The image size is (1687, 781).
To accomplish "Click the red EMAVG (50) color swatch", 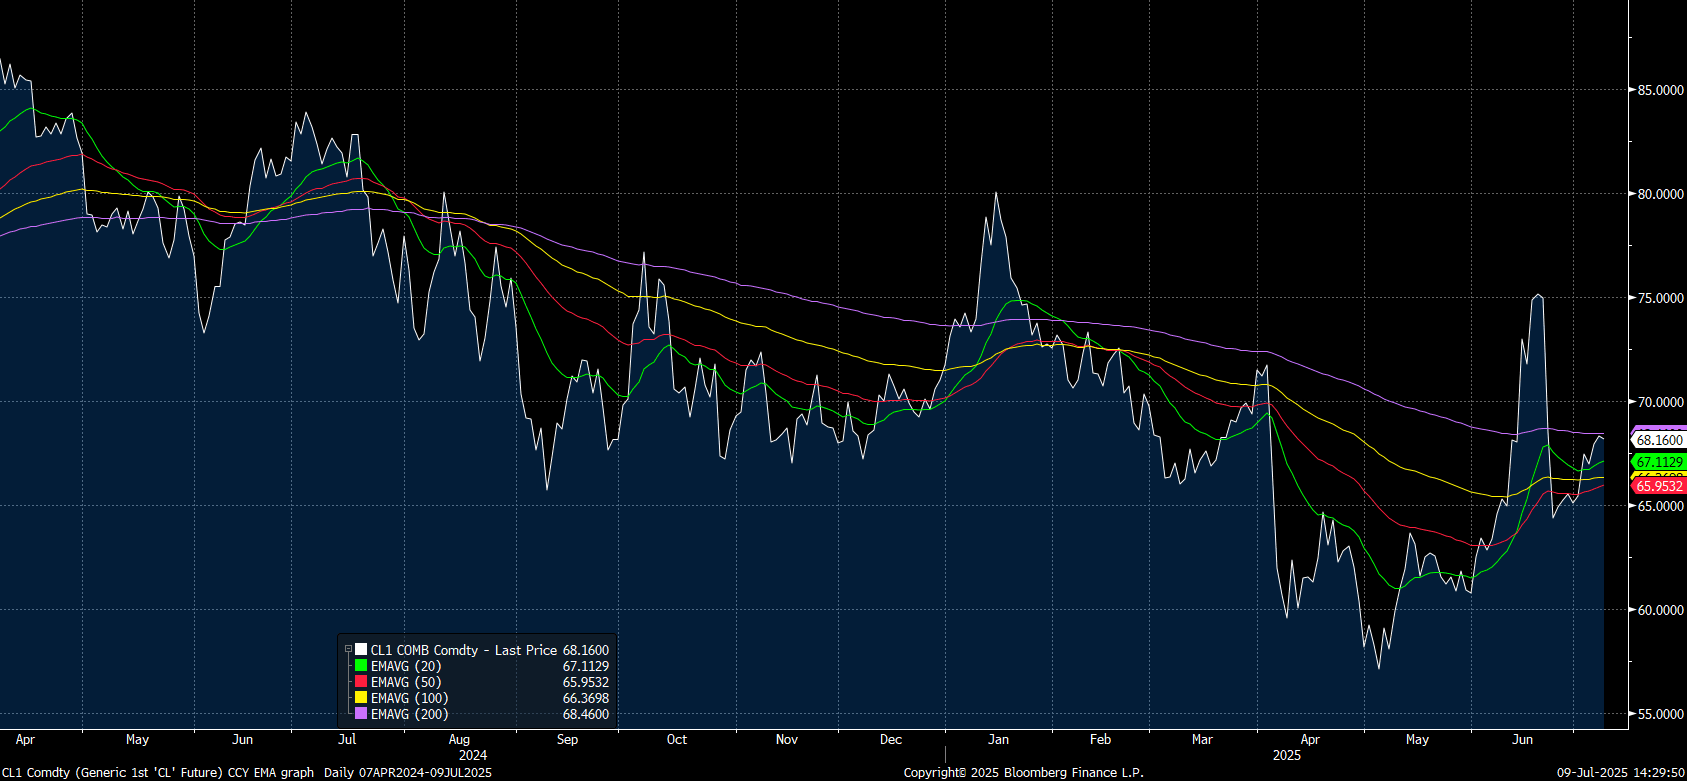I will [x=361, y=682].
